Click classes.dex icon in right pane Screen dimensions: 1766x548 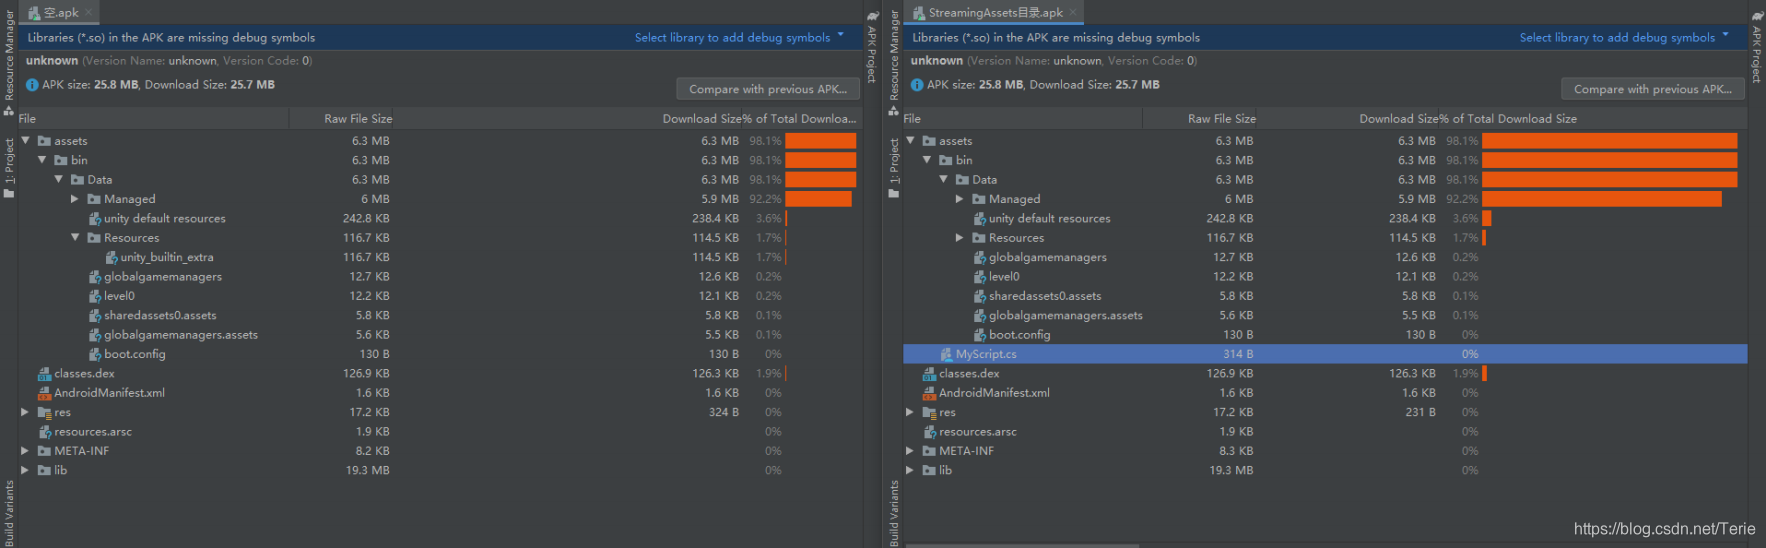coord(929,373)
